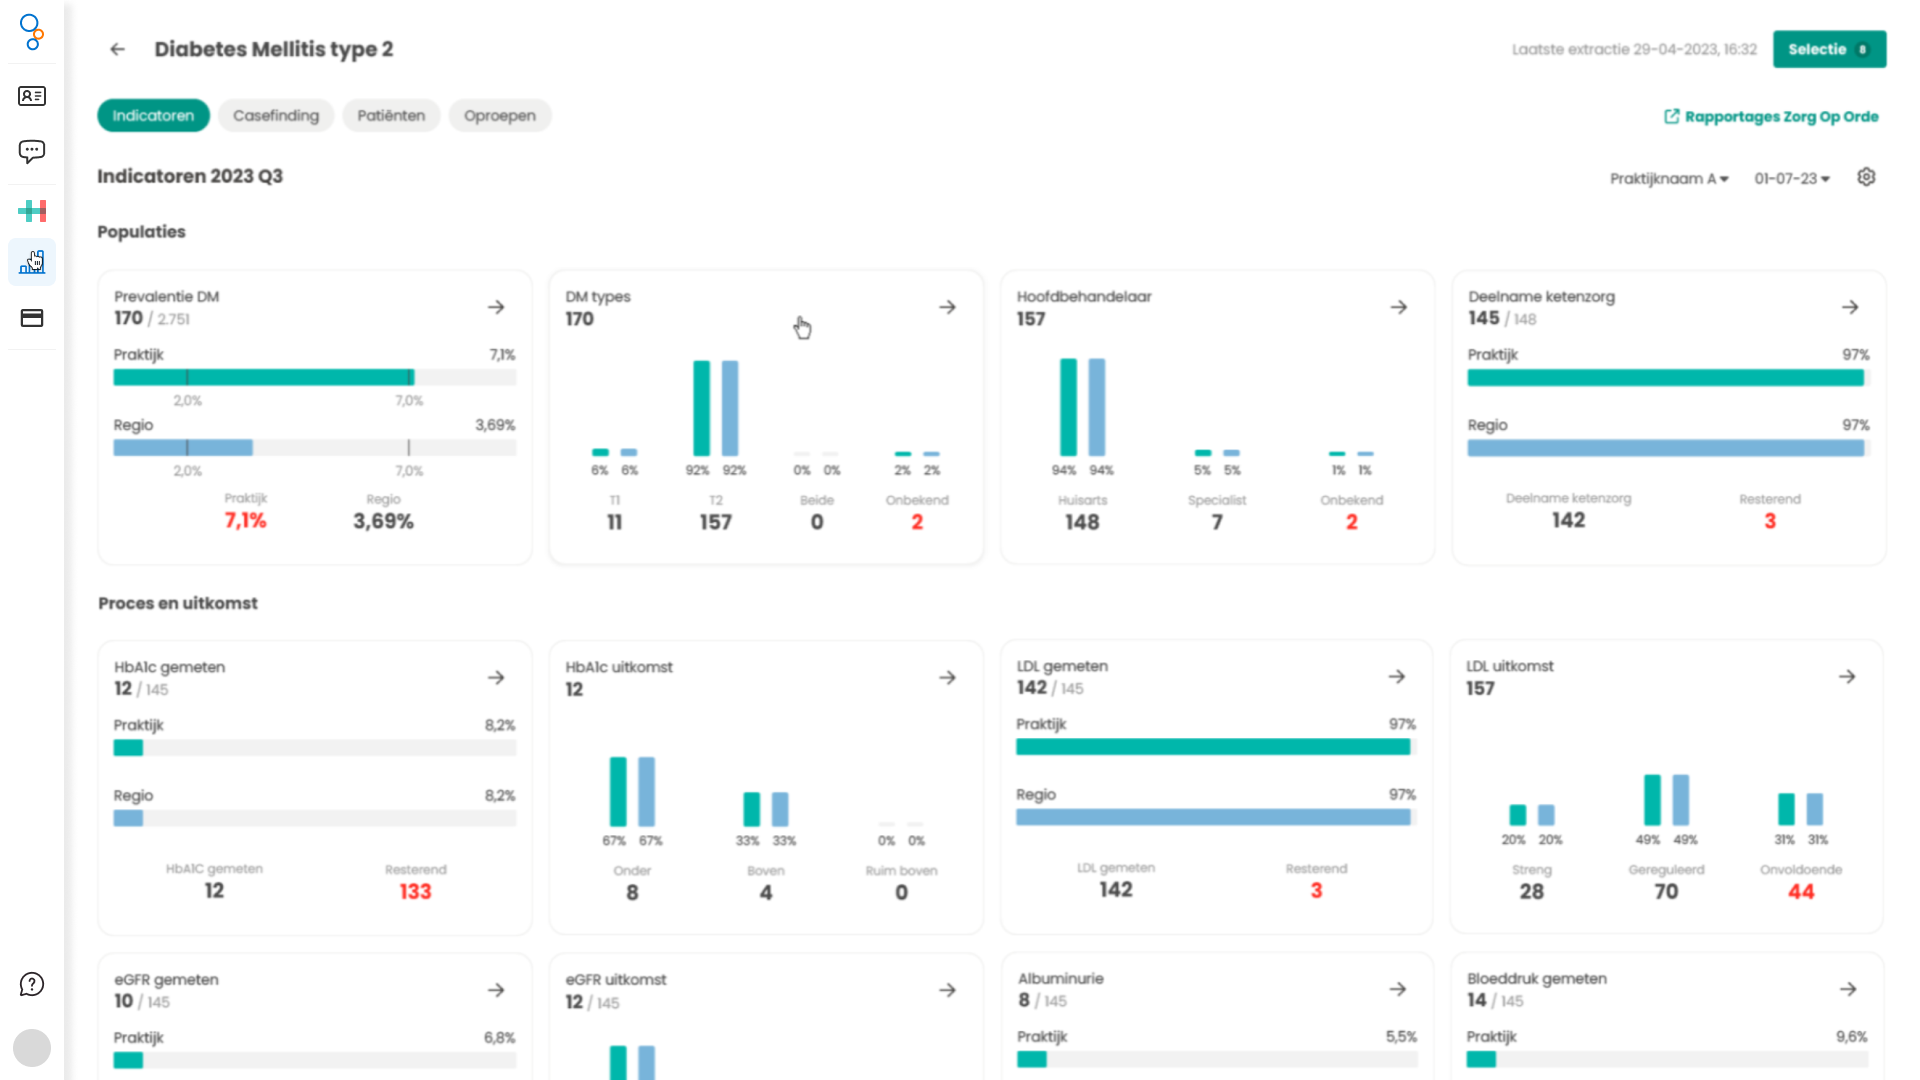Open LDL uitkomst card arrow
The height and width of the screenshot is (1080, 1920).
click(x=1847, y=677)
